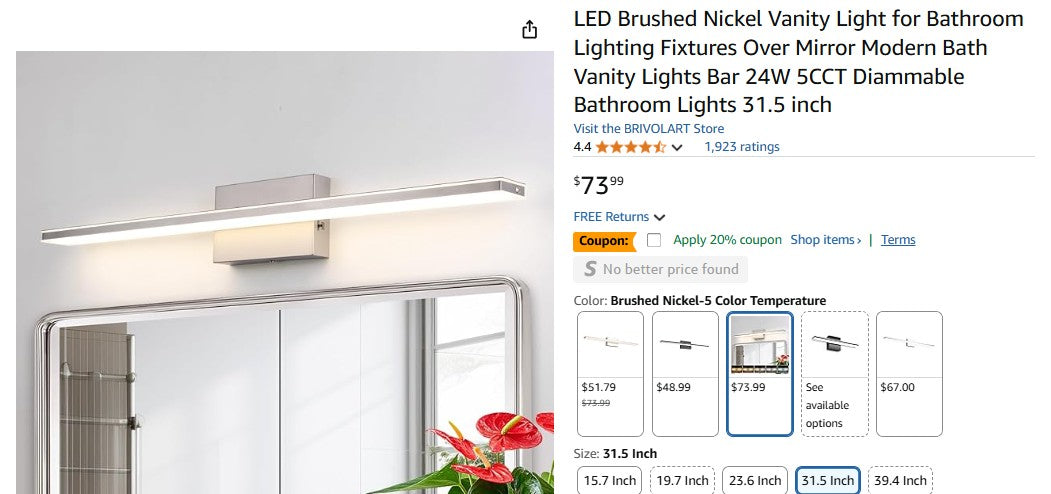
Task: Select the $73.99 Brushed Nickel swatch
Action: (x=760, y=373)
